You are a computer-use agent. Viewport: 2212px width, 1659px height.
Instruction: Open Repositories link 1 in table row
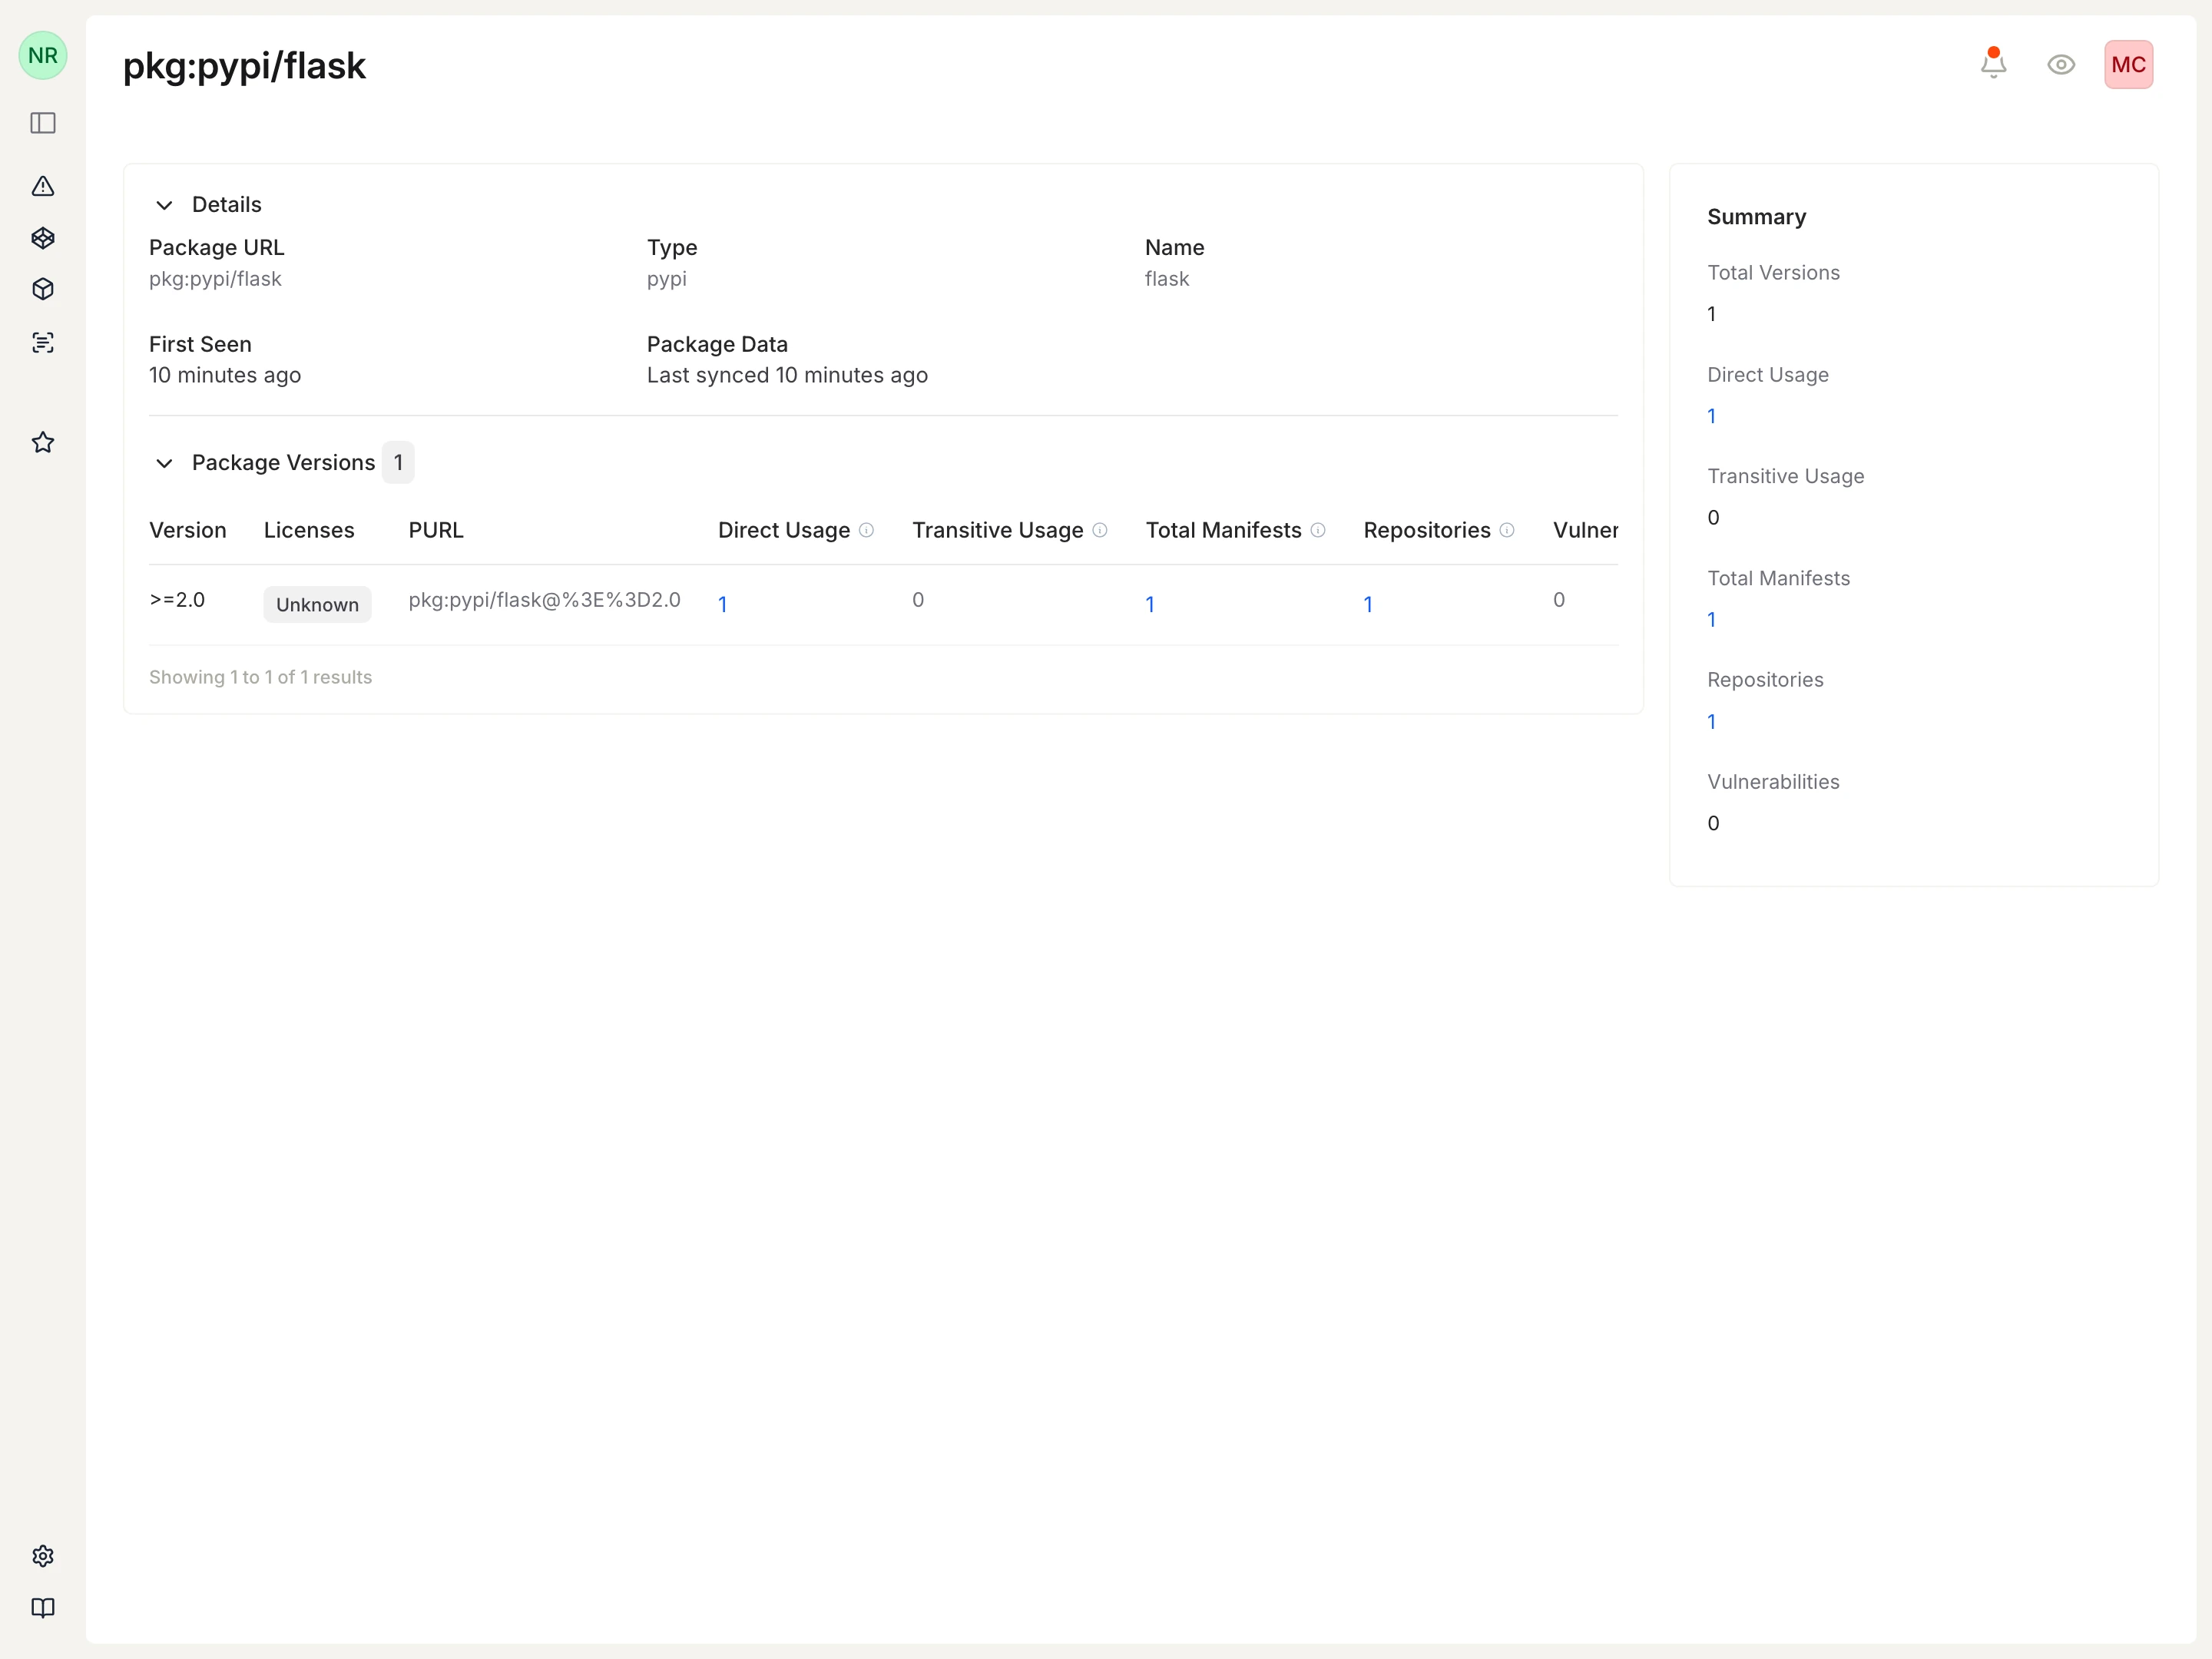point(1368,604)
